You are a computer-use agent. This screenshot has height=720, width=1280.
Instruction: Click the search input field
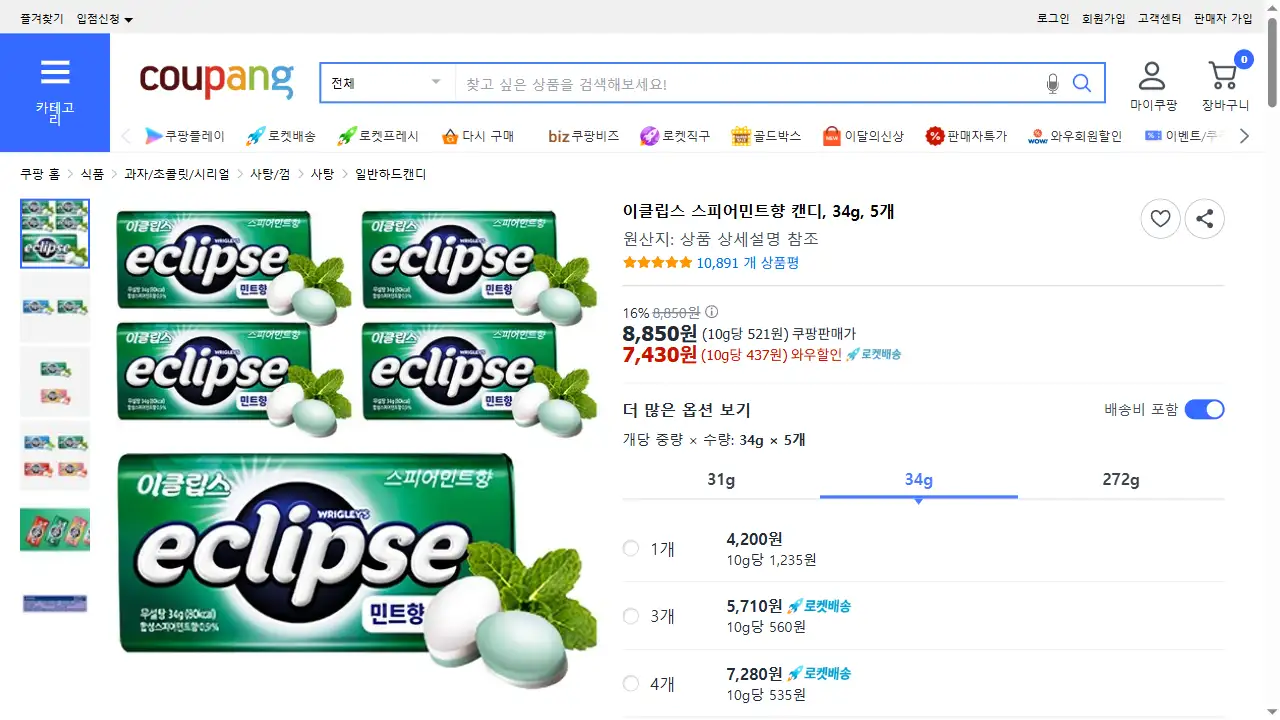tap(750, 83)
